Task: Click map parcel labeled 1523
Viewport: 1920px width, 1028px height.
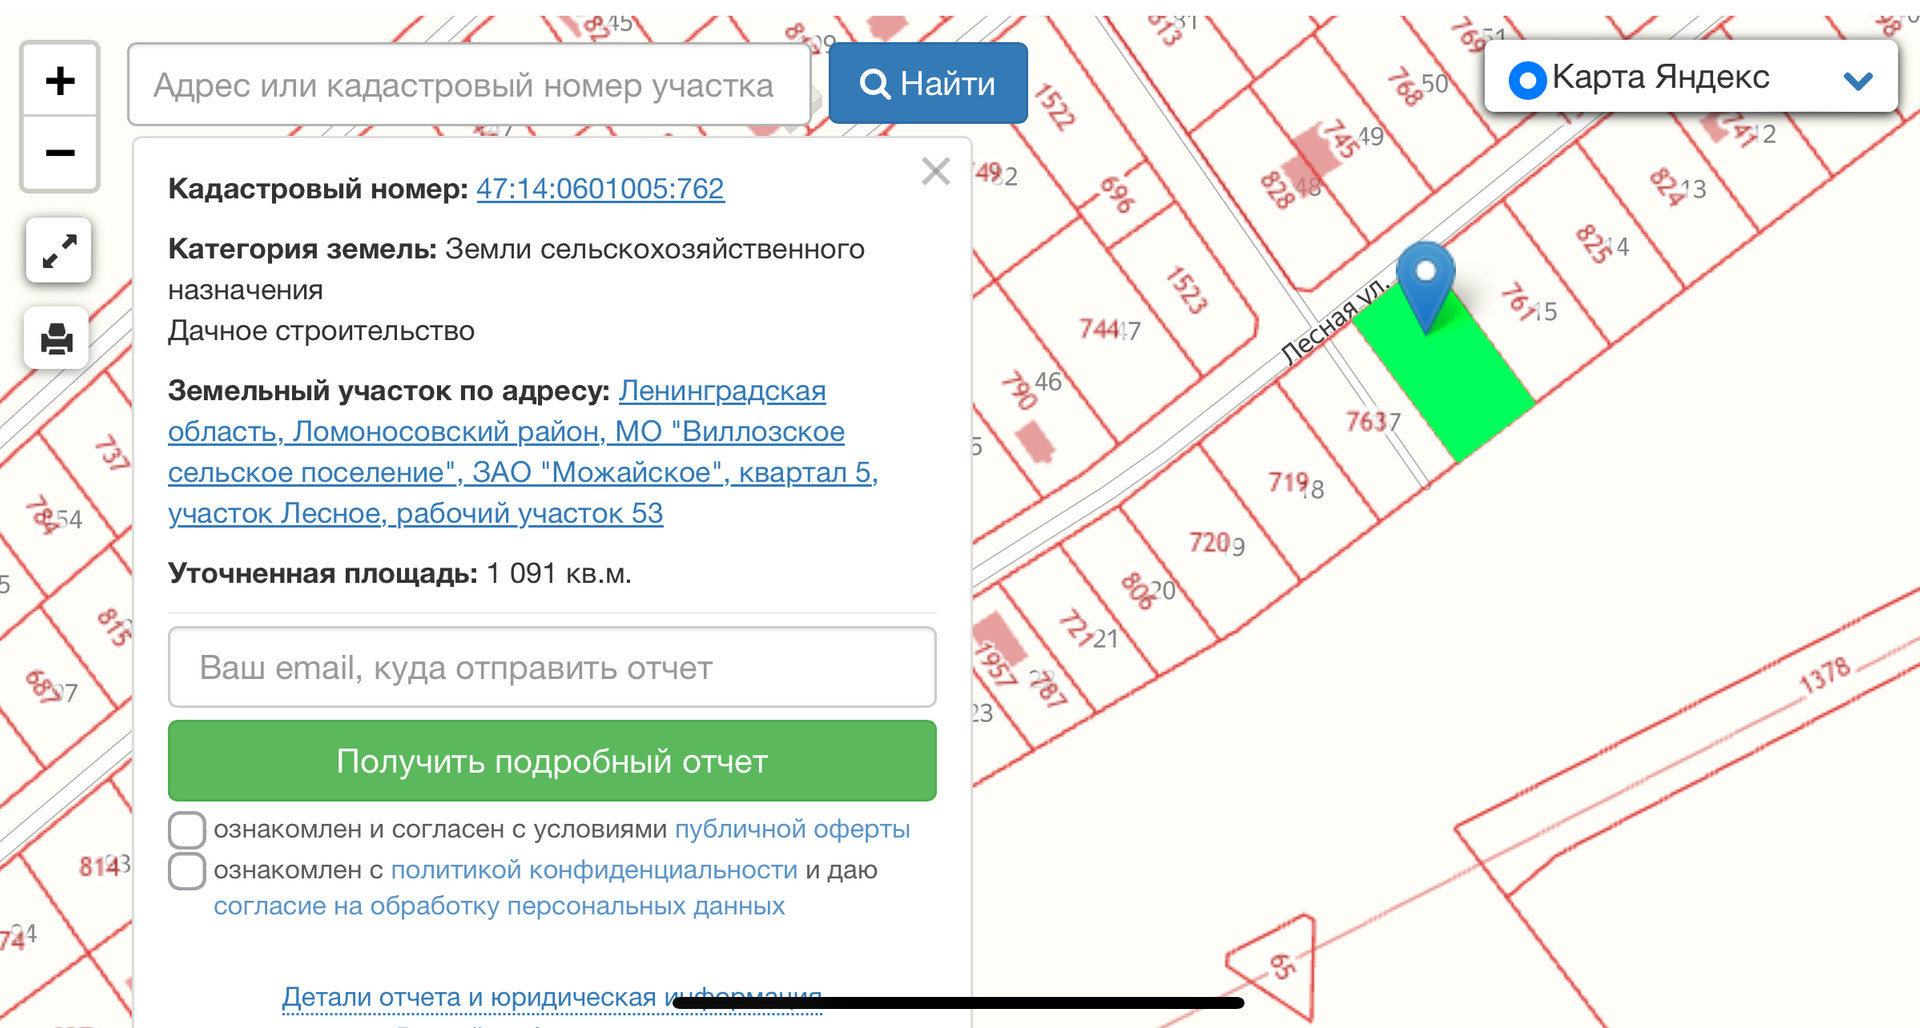Action: pos(1187,290)
